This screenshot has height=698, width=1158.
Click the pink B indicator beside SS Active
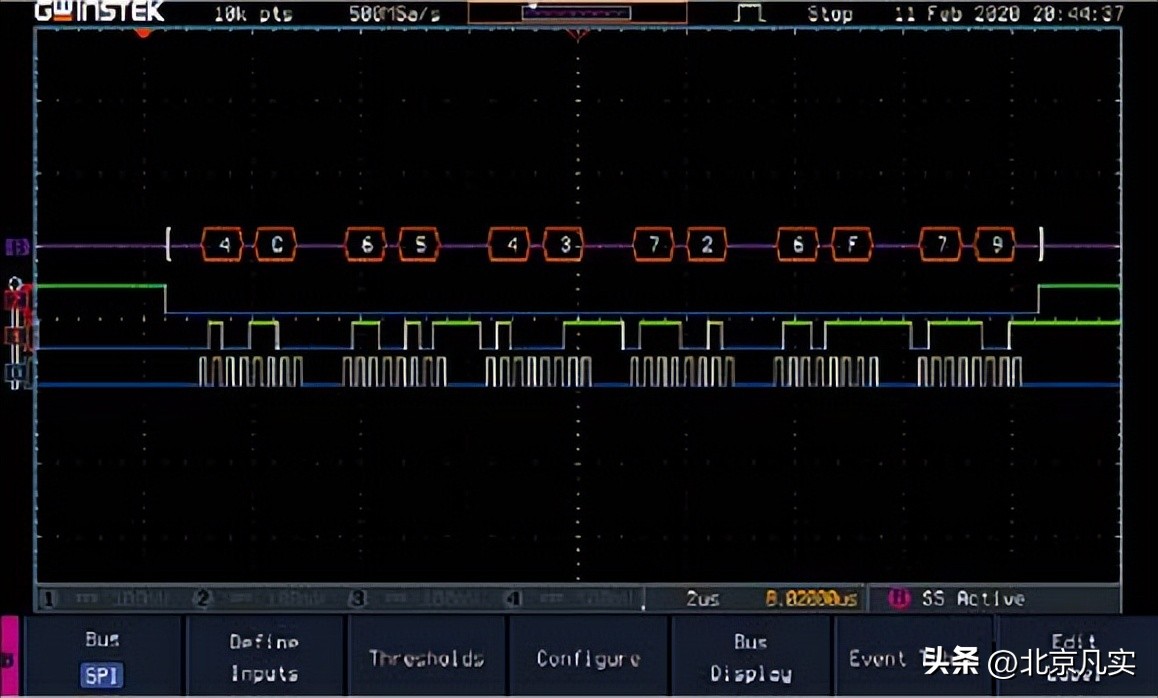[898, 598]
